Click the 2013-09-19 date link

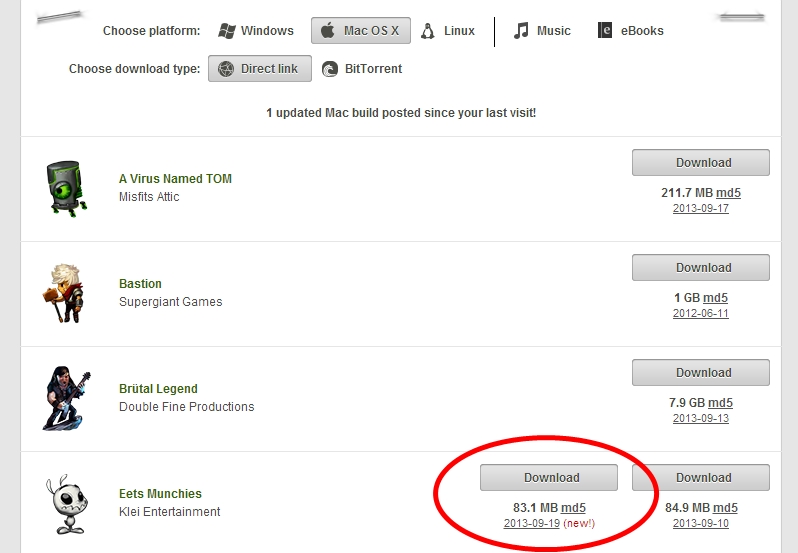[x=532, y=523]
